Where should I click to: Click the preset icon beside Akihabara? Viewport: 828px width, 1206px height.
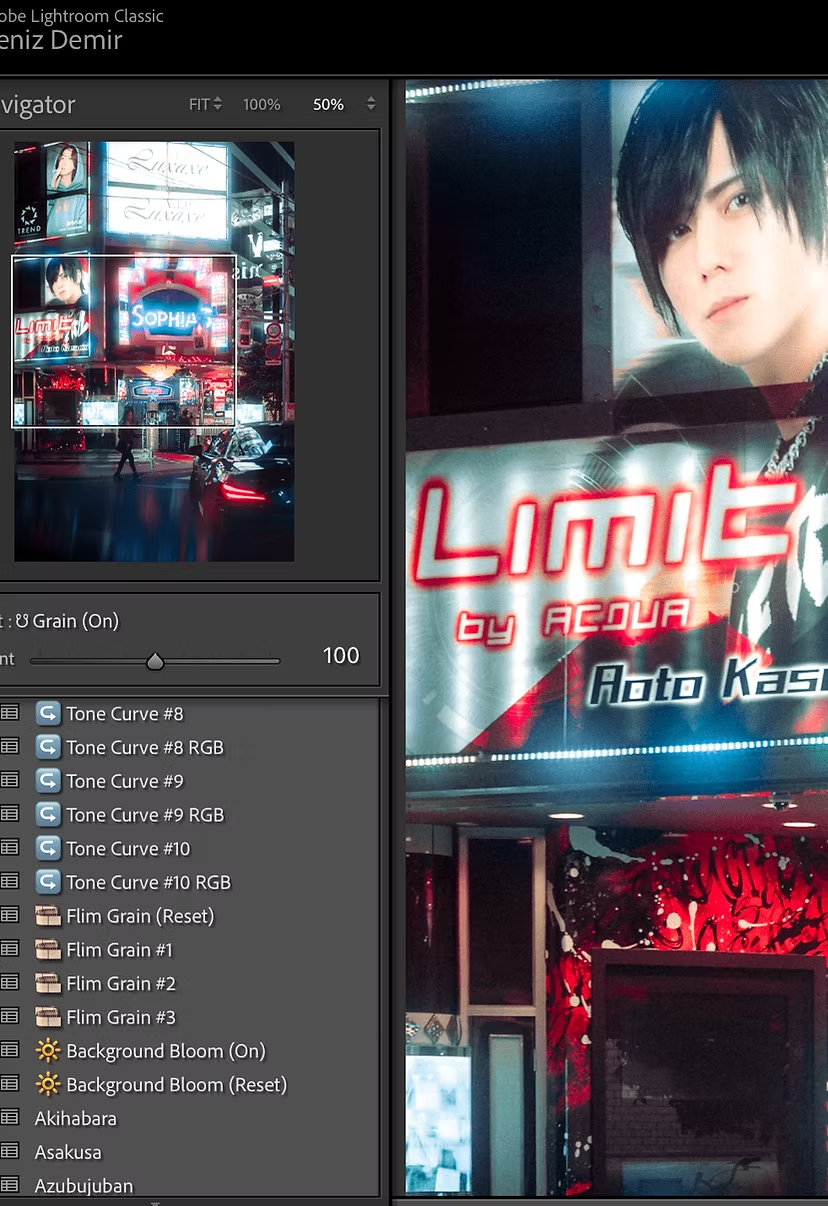[9, 1119]
